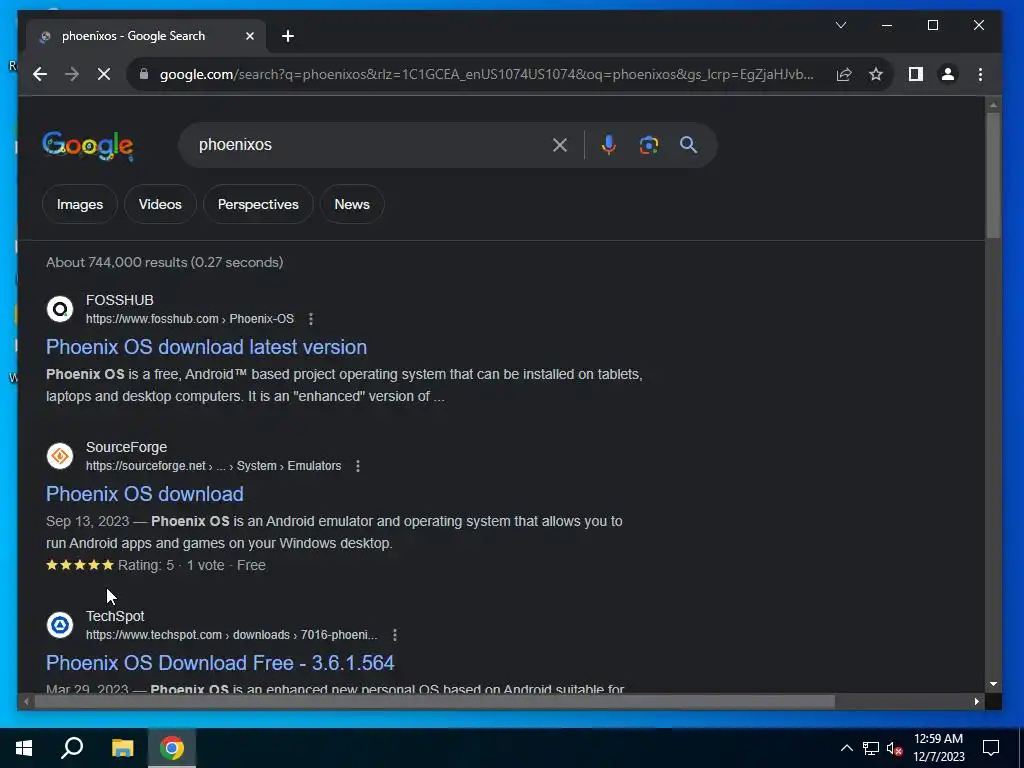Open Chrome three-dot menu
1024x768 pixels.
pos(980,74)
